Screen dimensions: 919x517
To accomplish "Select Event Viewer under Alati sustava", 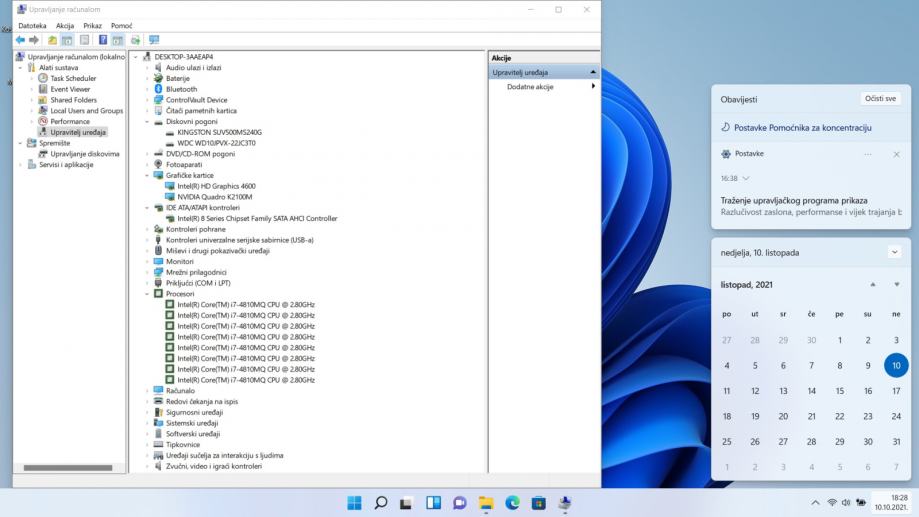I will (70, 89).
